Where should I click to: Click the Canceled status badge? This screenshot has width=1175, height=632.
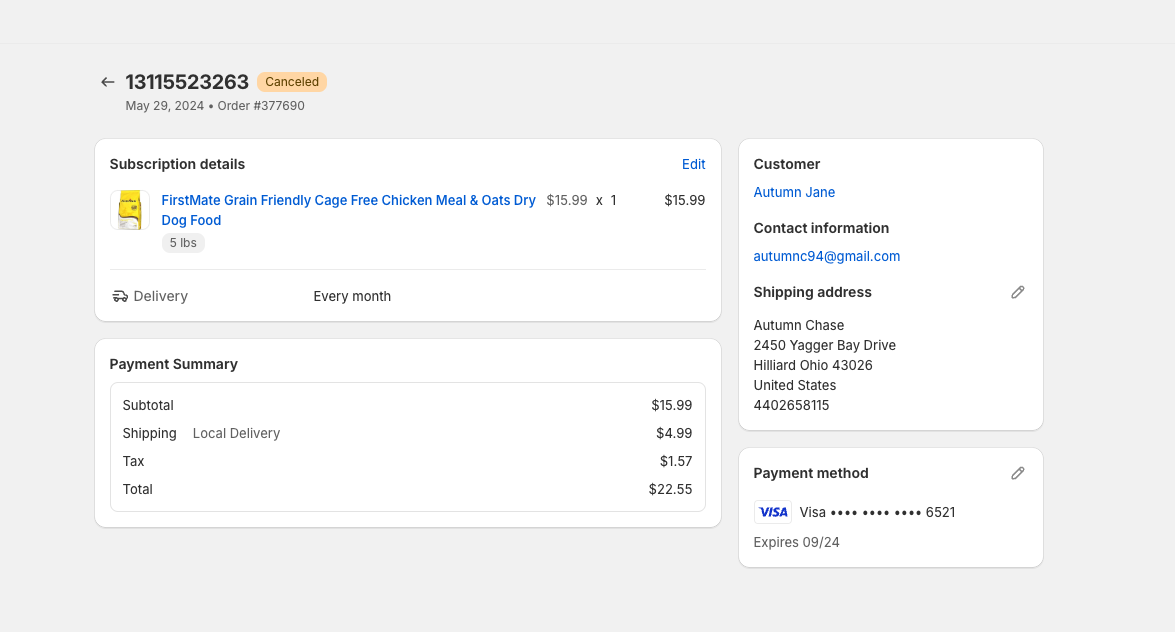(x=292, y=82)
